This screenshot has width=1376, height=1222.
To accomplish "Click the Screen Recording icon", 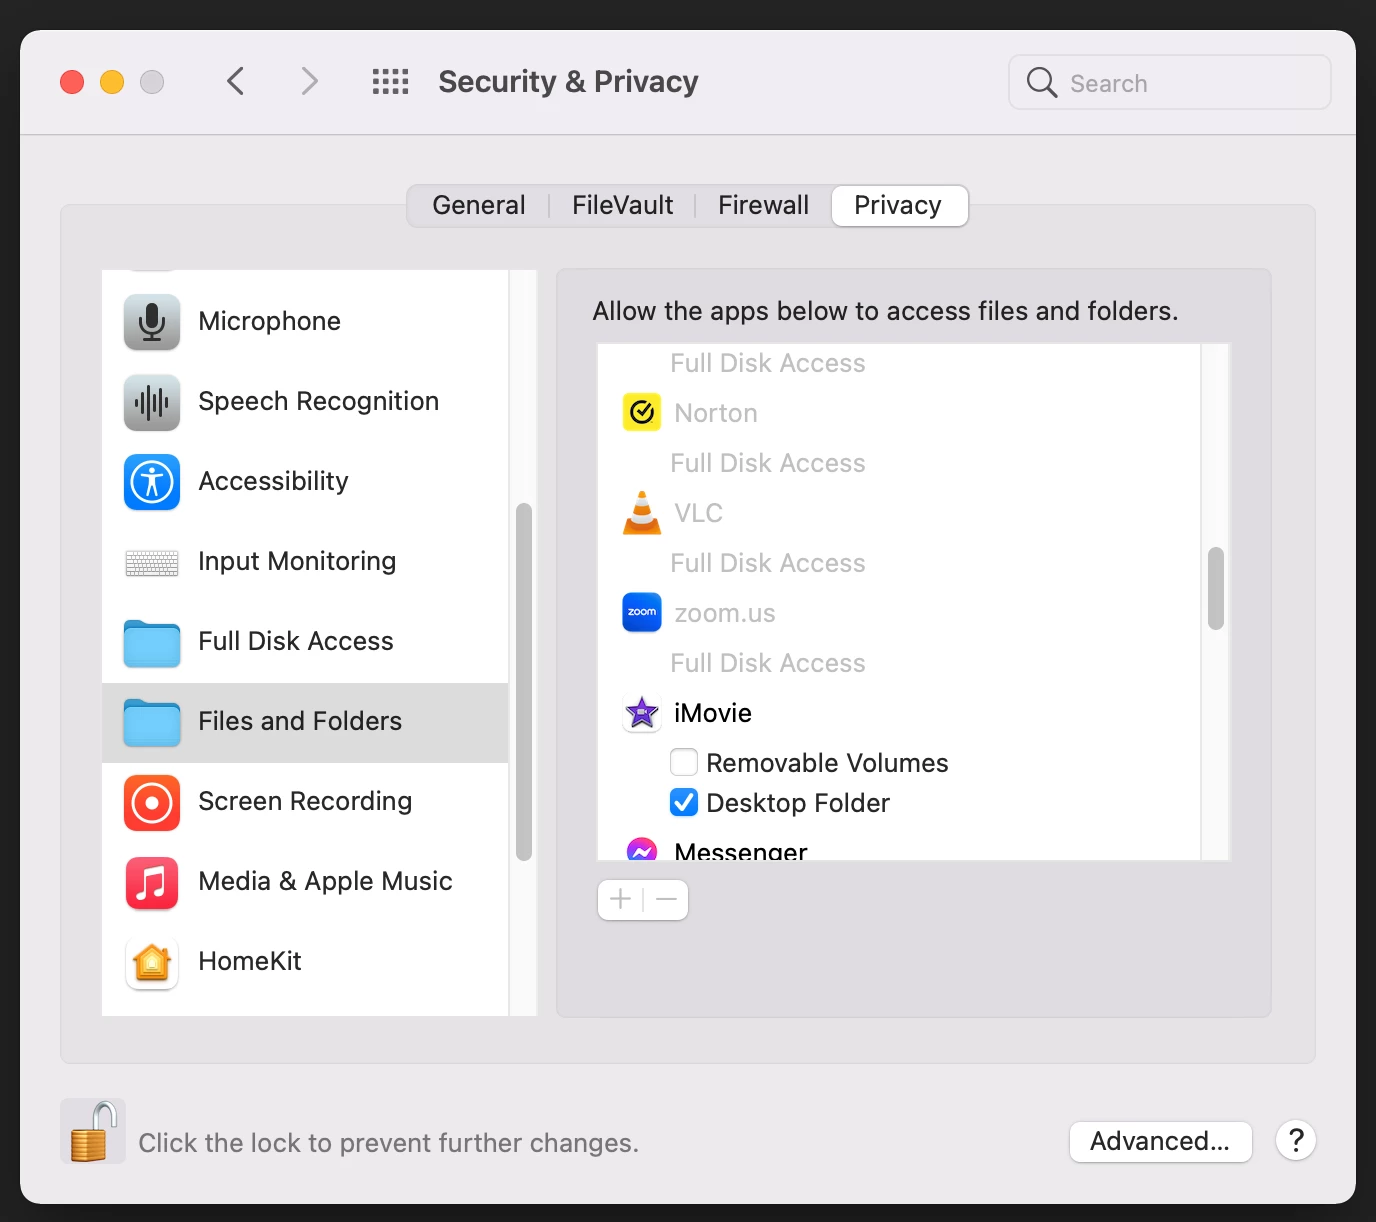I will pyautogui.click(x=152, y=802).
